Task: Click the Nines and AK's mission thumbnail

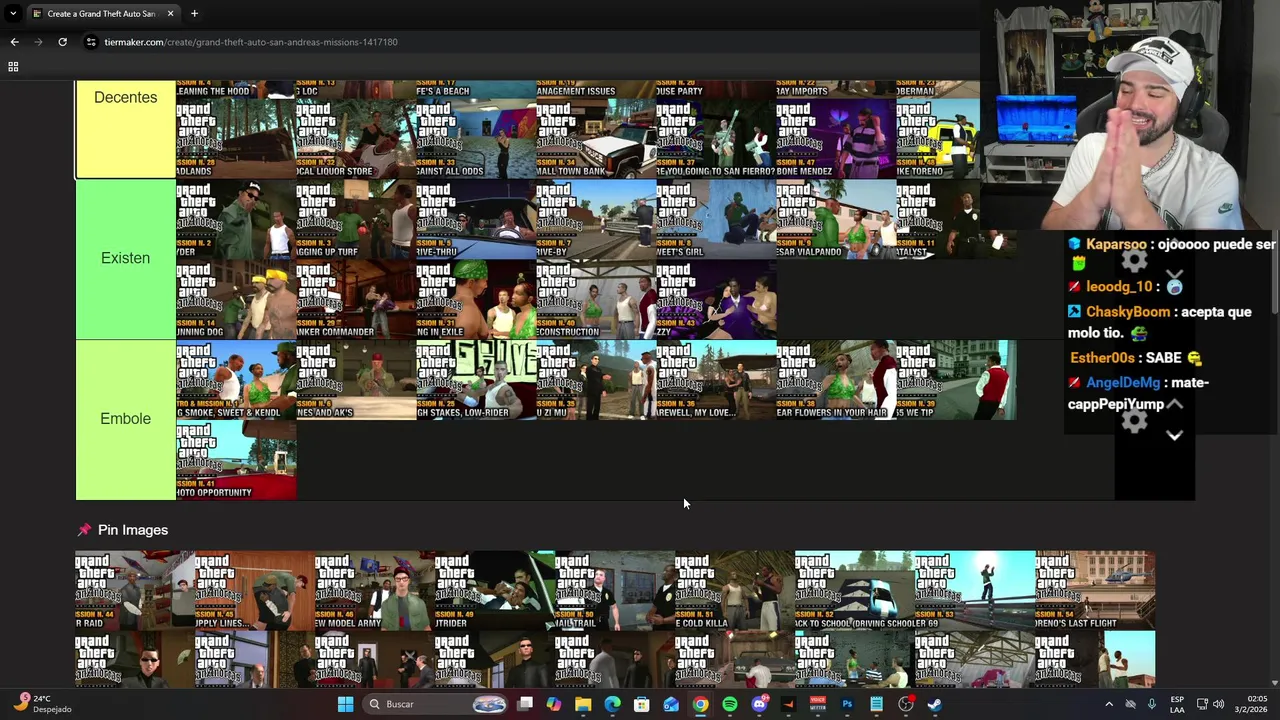Action: pyautogui.click(x=356, y=380)
